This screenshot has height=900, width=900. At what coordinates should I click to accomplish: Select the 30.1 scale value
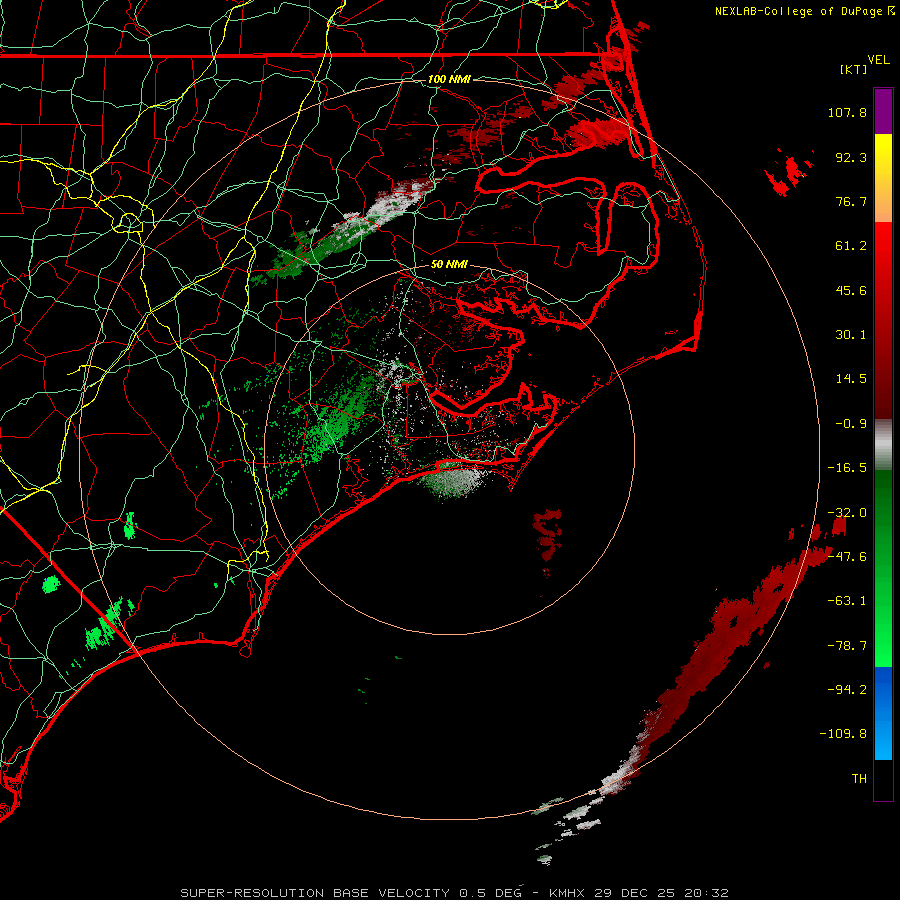point(851,335)
